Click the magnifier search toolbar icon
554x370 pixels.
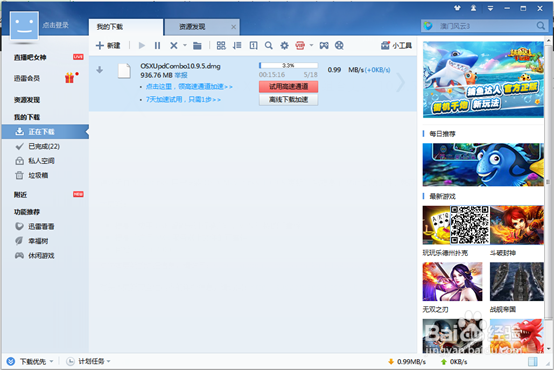pyautogui.click(x=269, y=46)
